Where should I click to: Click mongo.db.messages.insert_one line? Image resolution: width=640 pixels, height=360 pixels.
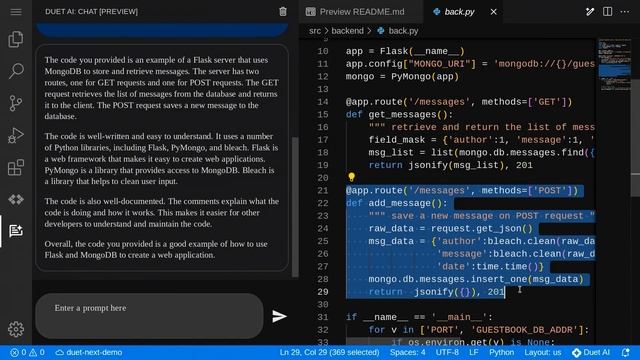click(x=476, y=279)
